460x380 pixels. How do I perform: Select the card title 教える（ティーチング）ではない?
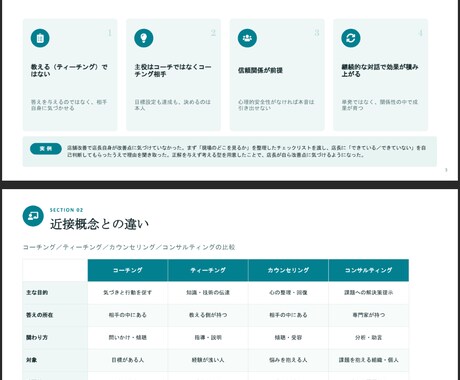click(69, 70)
